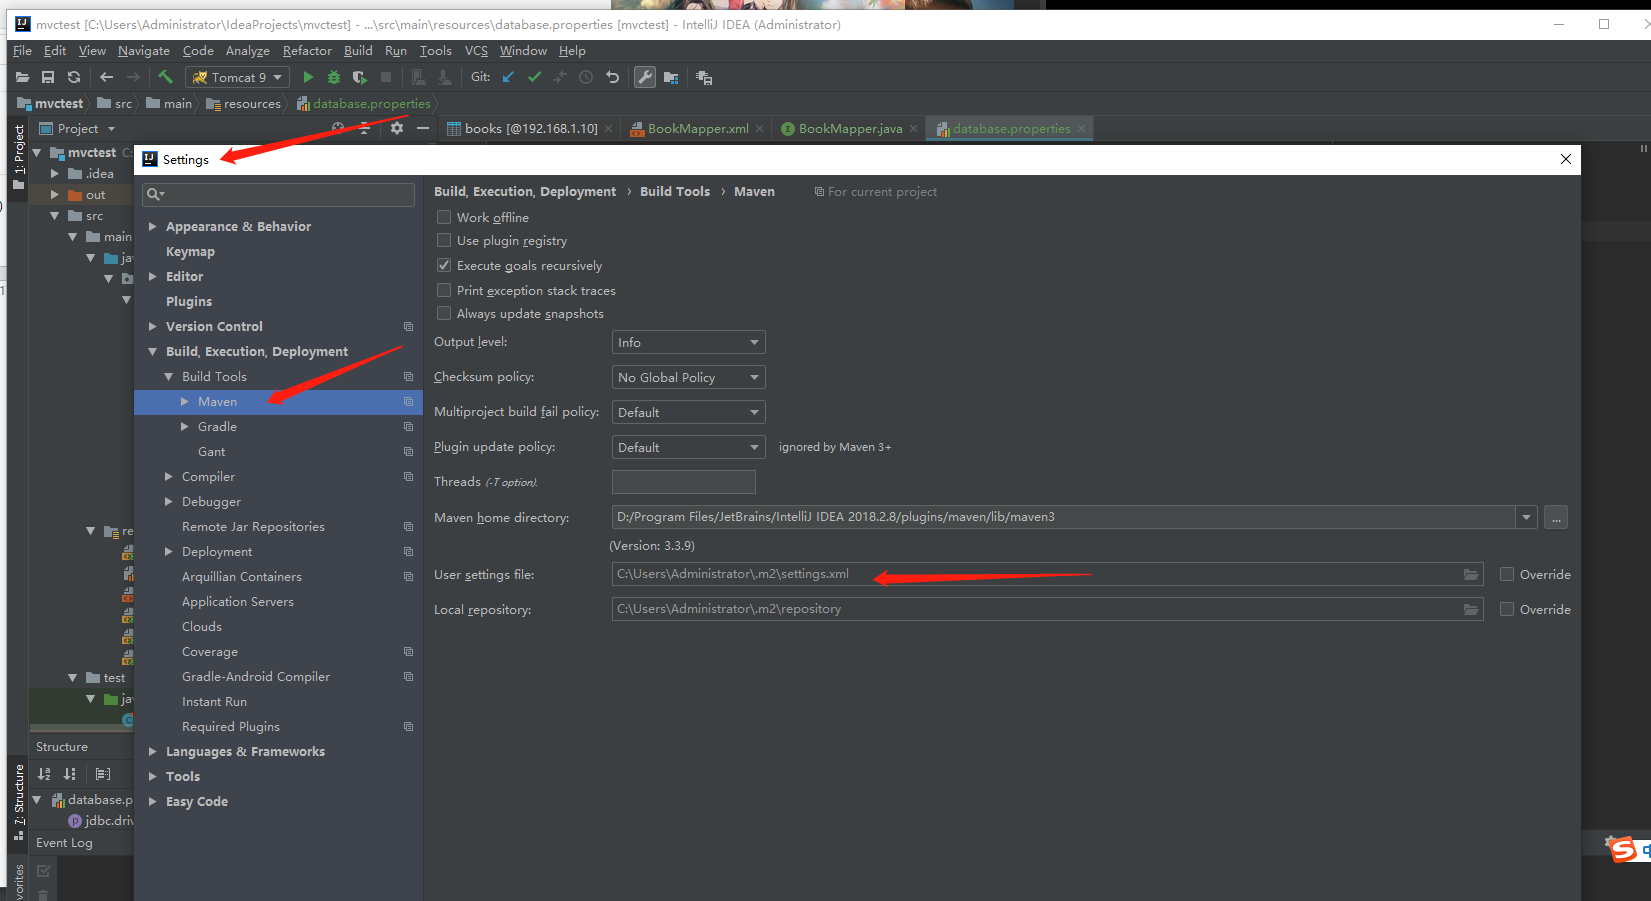The image size is (1651, 901).
Task: Click the Open folder toolbar icon
Action: (22, 77)
